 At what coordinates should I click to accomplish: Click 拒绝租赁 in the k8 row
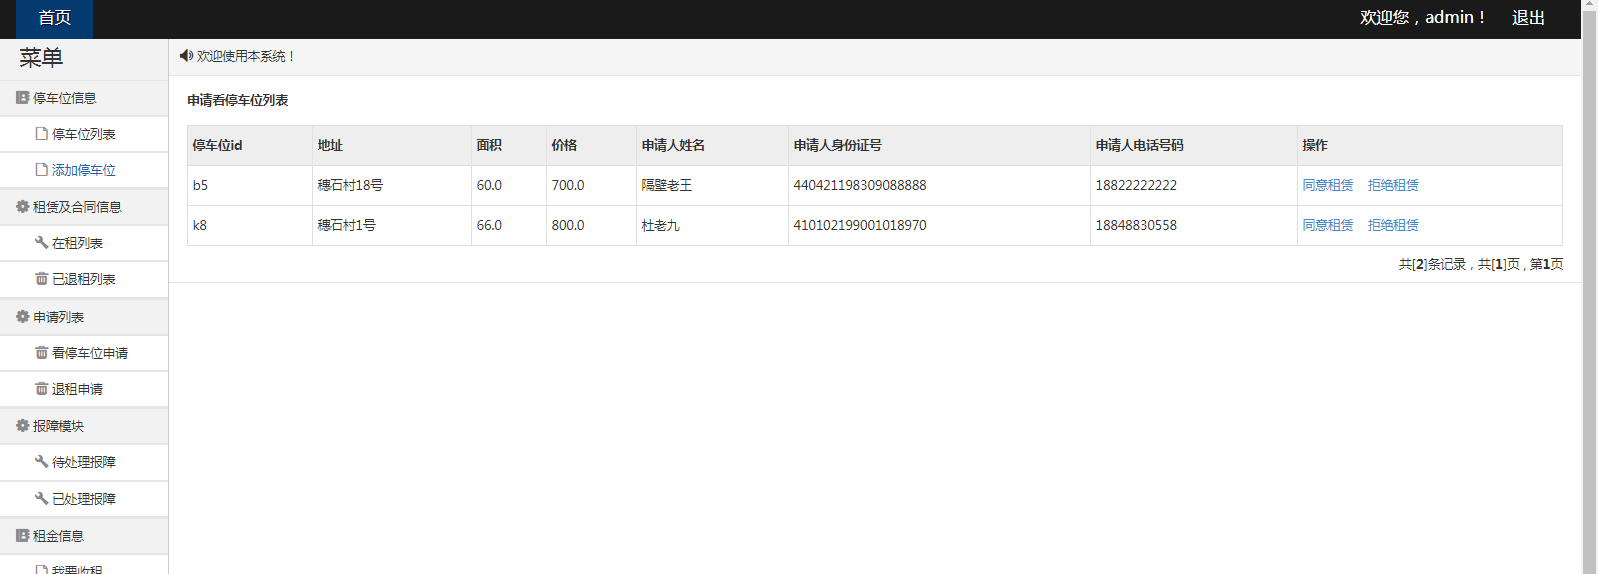1393,226
